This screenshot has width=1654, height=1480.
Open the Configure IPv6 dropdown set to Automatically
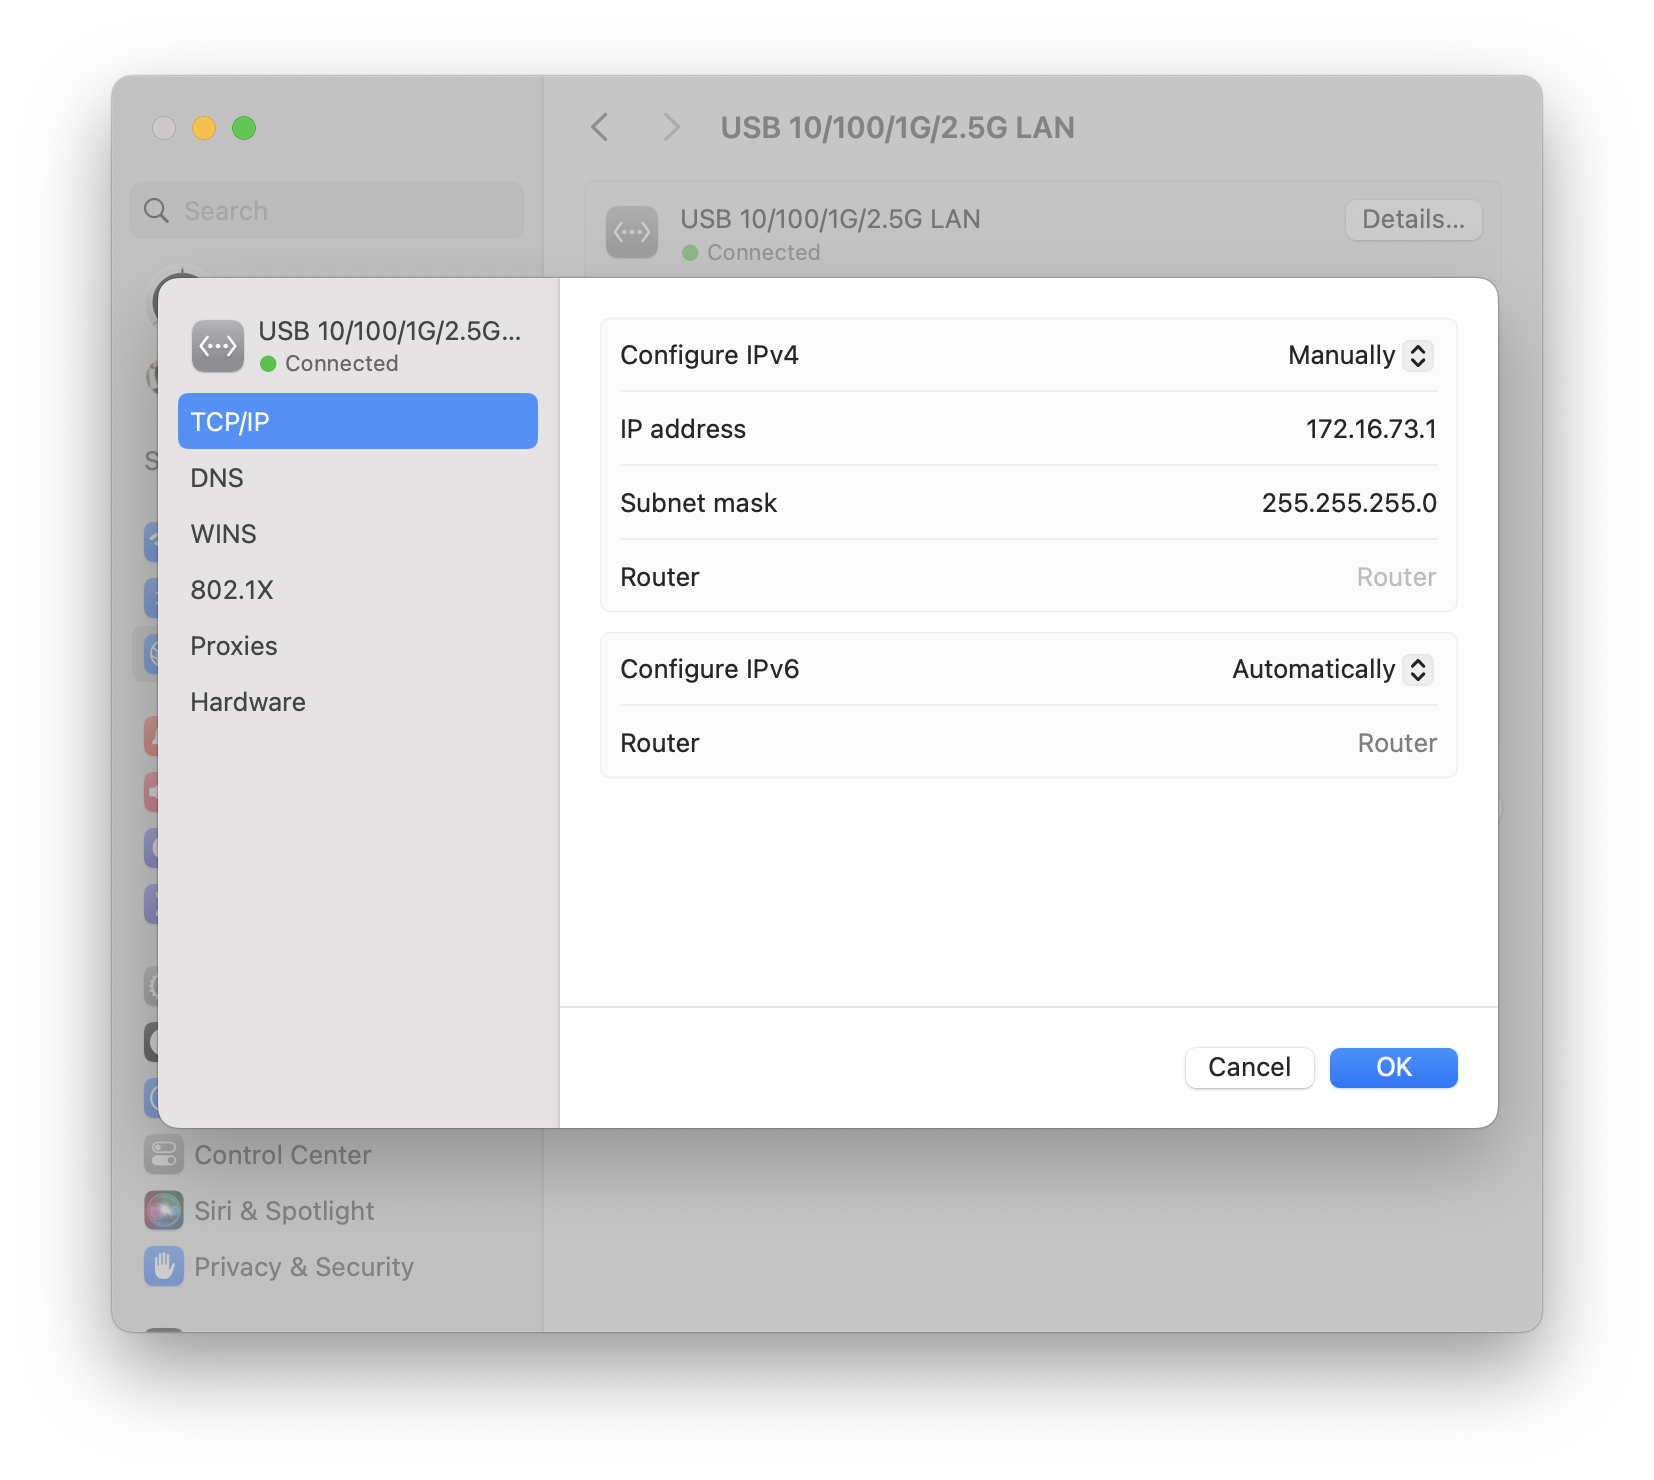[x=1330, y=669]
